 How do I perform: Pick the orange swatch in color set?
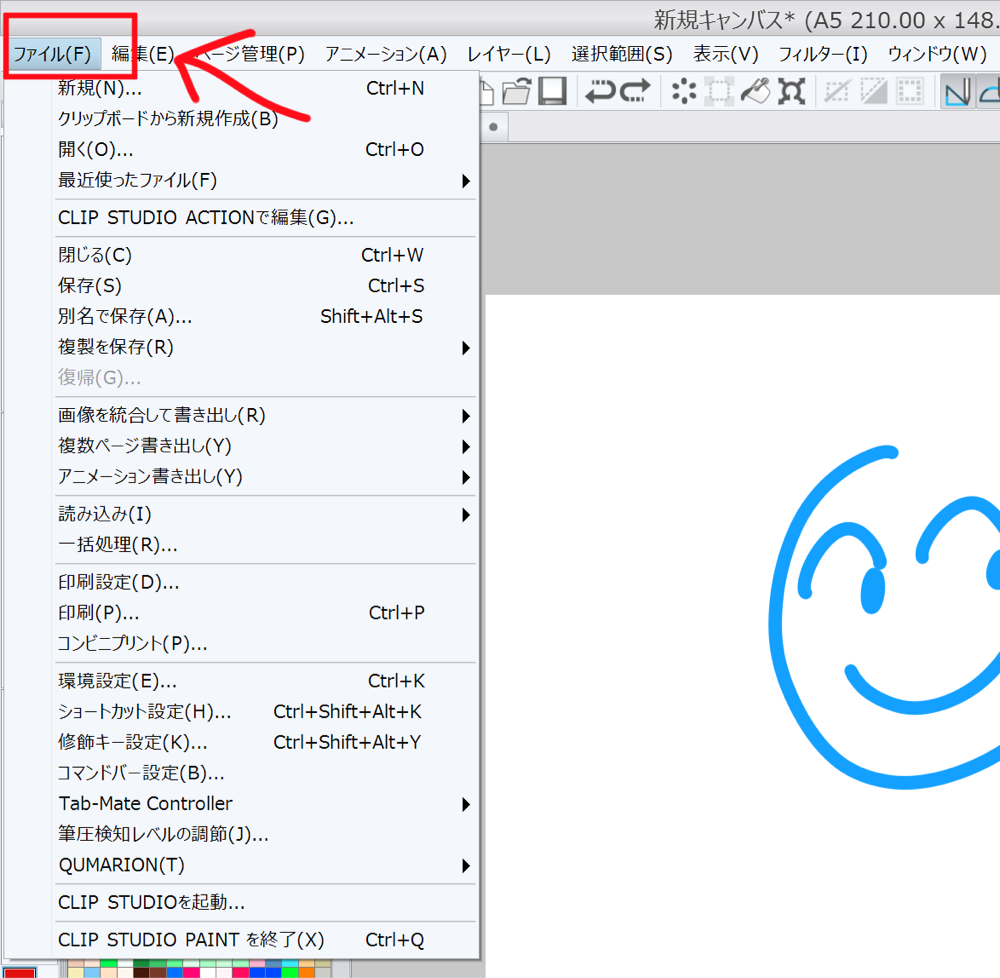point(307,973)
